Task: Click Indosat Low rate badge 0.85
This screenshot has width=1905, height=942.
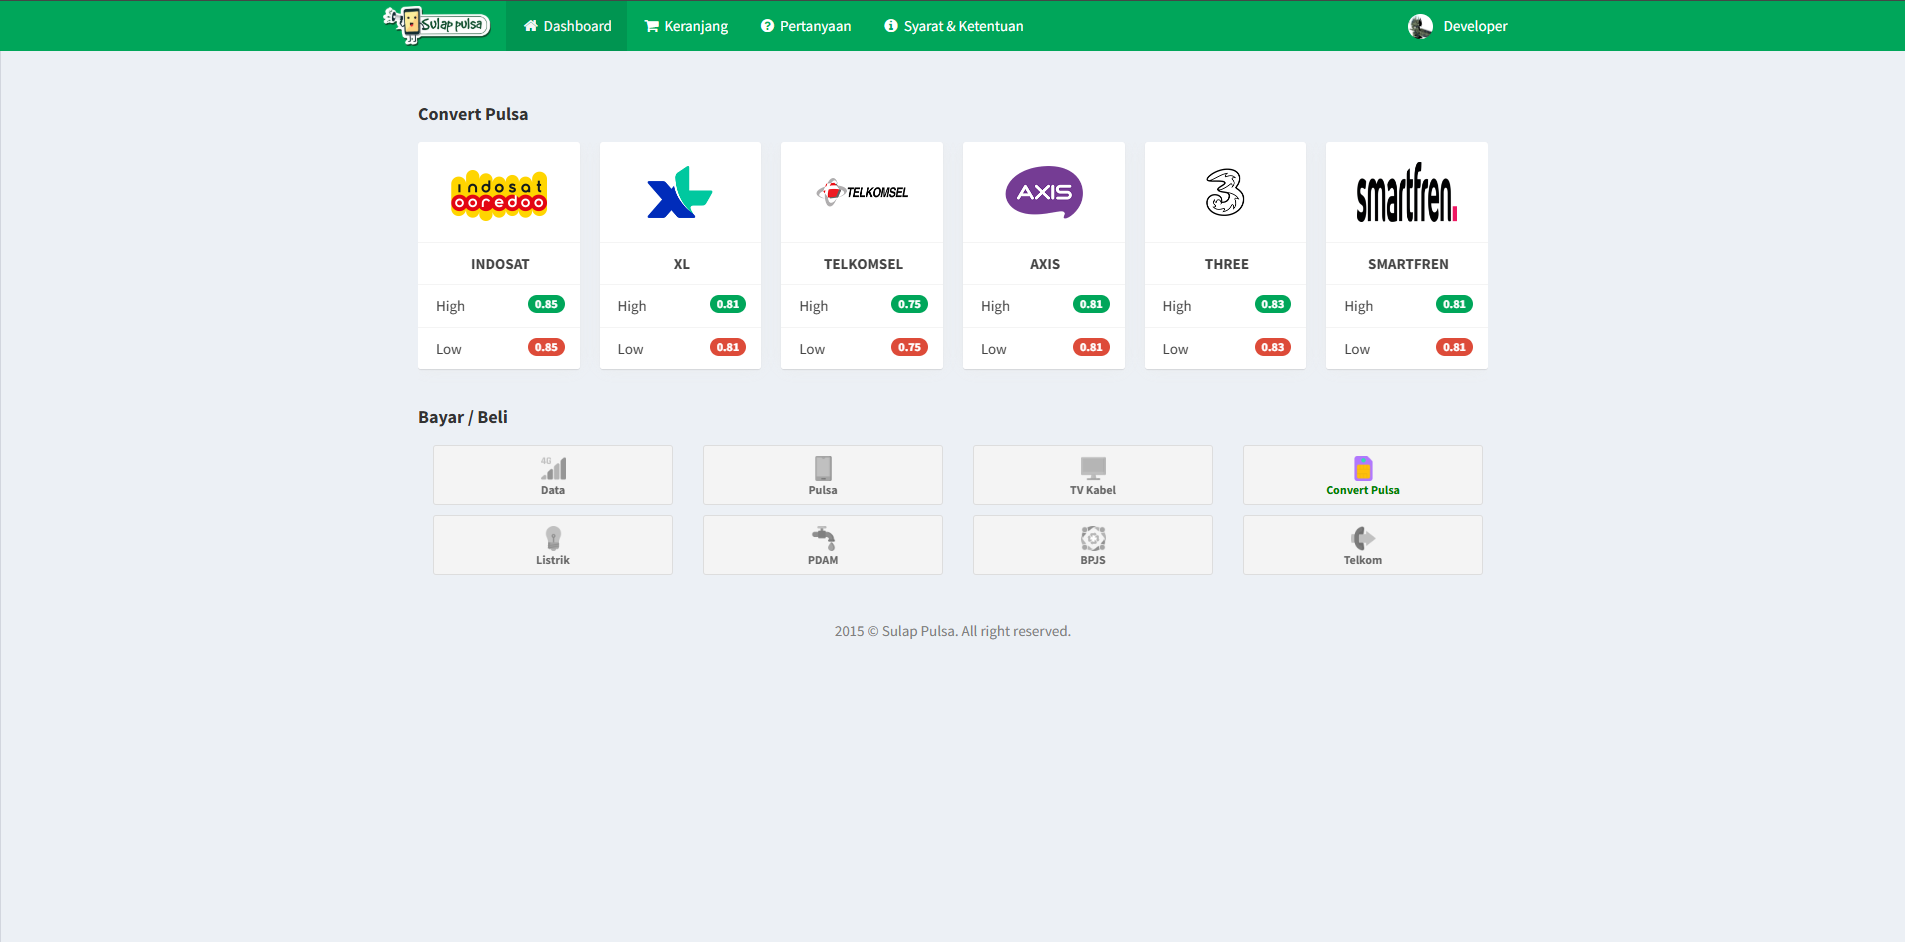Action: pos(546,347)
